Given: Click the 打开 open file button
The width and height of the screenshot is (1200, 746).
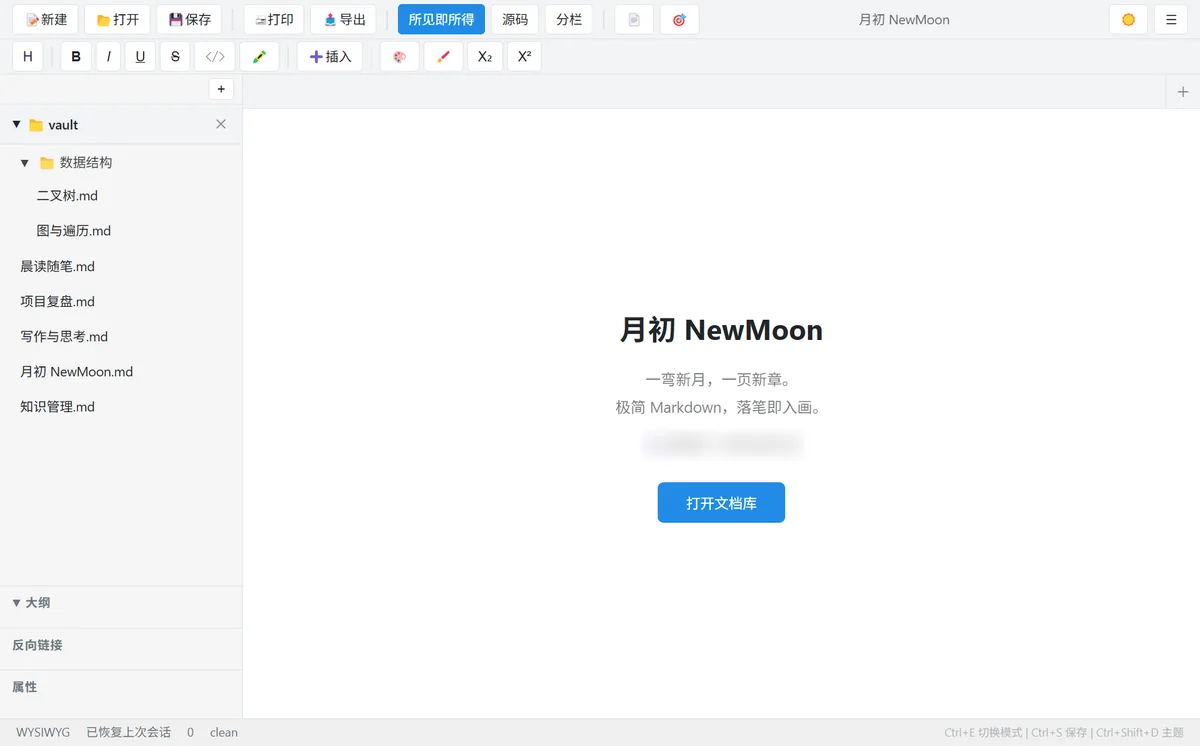Looking at the screenshot, I should point(118,19).
